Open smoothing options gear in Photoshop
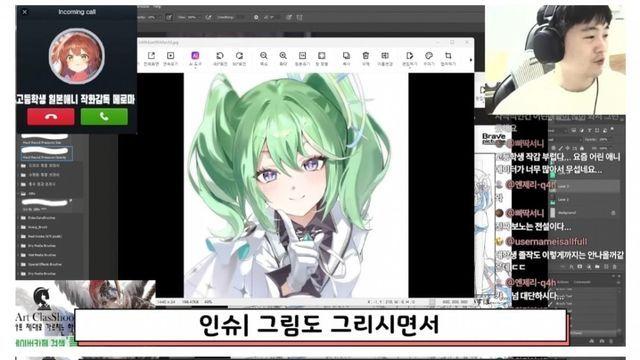The image size is (640, 360). pyautogui.click(x=256, y=18)
